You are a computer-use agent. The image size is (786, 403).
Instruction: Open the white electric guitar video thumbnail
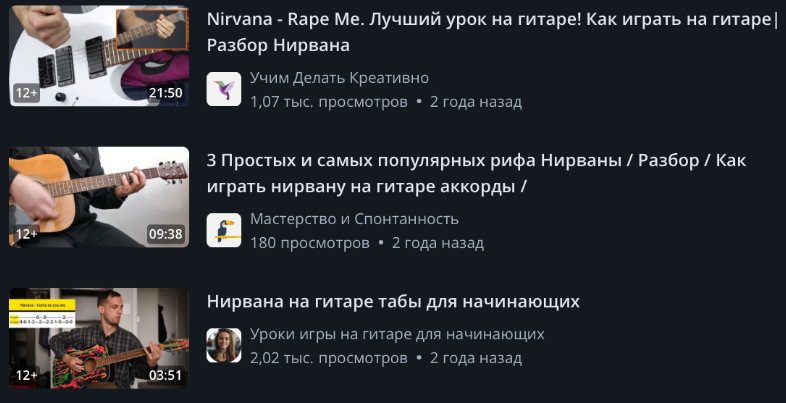pyautogui.click(x=99, y=56)
